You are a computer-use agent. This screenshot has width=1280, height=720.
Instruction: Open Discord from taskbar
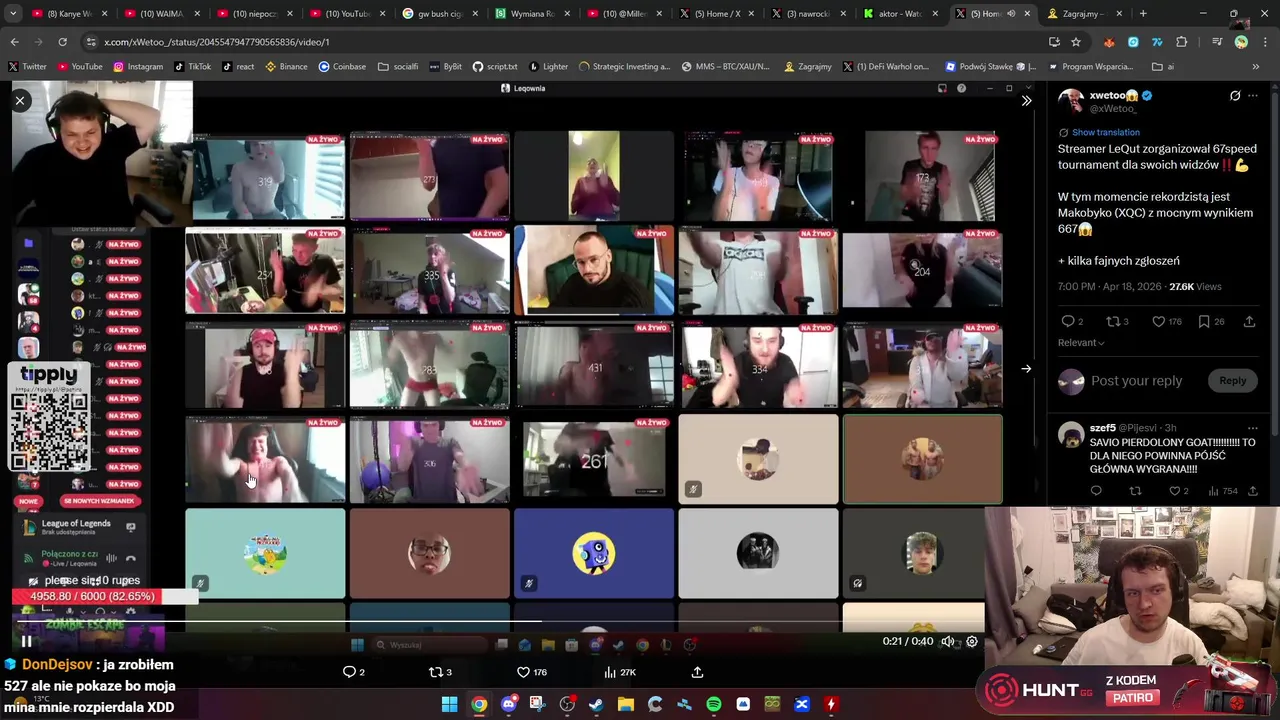508,705
